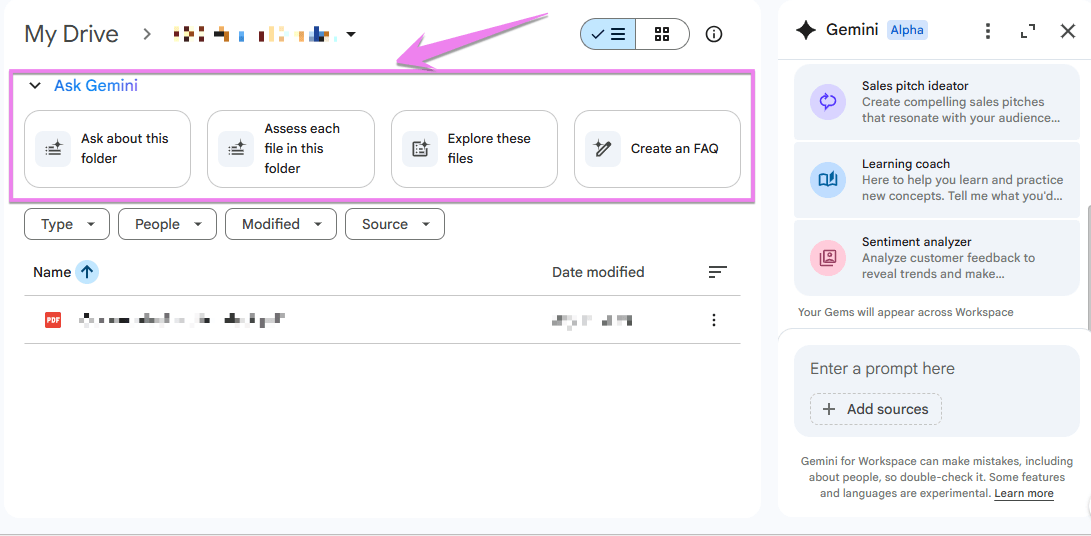Click the Date modified column header
This screenshot has width=1091, height=536.
(x=598, y=272)
